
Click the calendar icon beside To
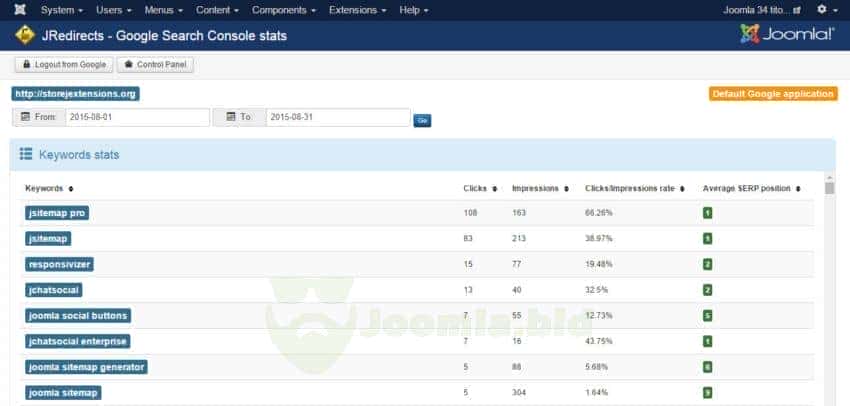pos(231,117)
